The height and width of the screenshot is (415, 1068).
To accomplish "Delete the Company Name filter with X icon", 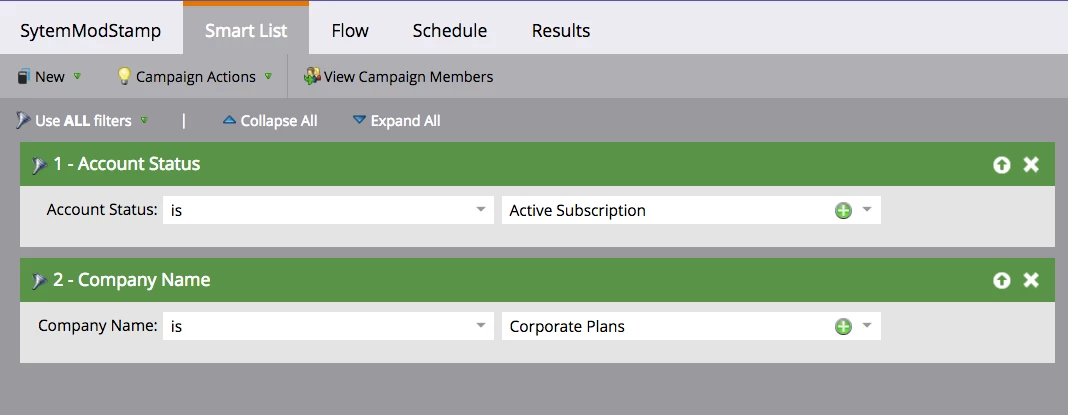I will pyautogui.click(x=1031, y=281).
